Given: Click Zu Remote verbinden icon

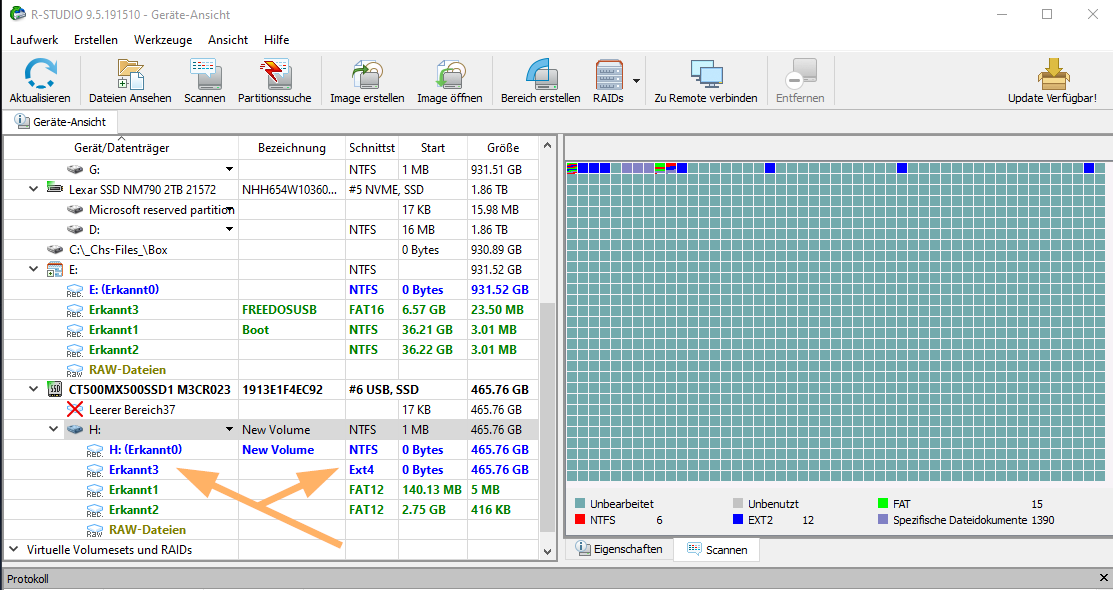Looking at the screenshot, I should click(706, 75).
